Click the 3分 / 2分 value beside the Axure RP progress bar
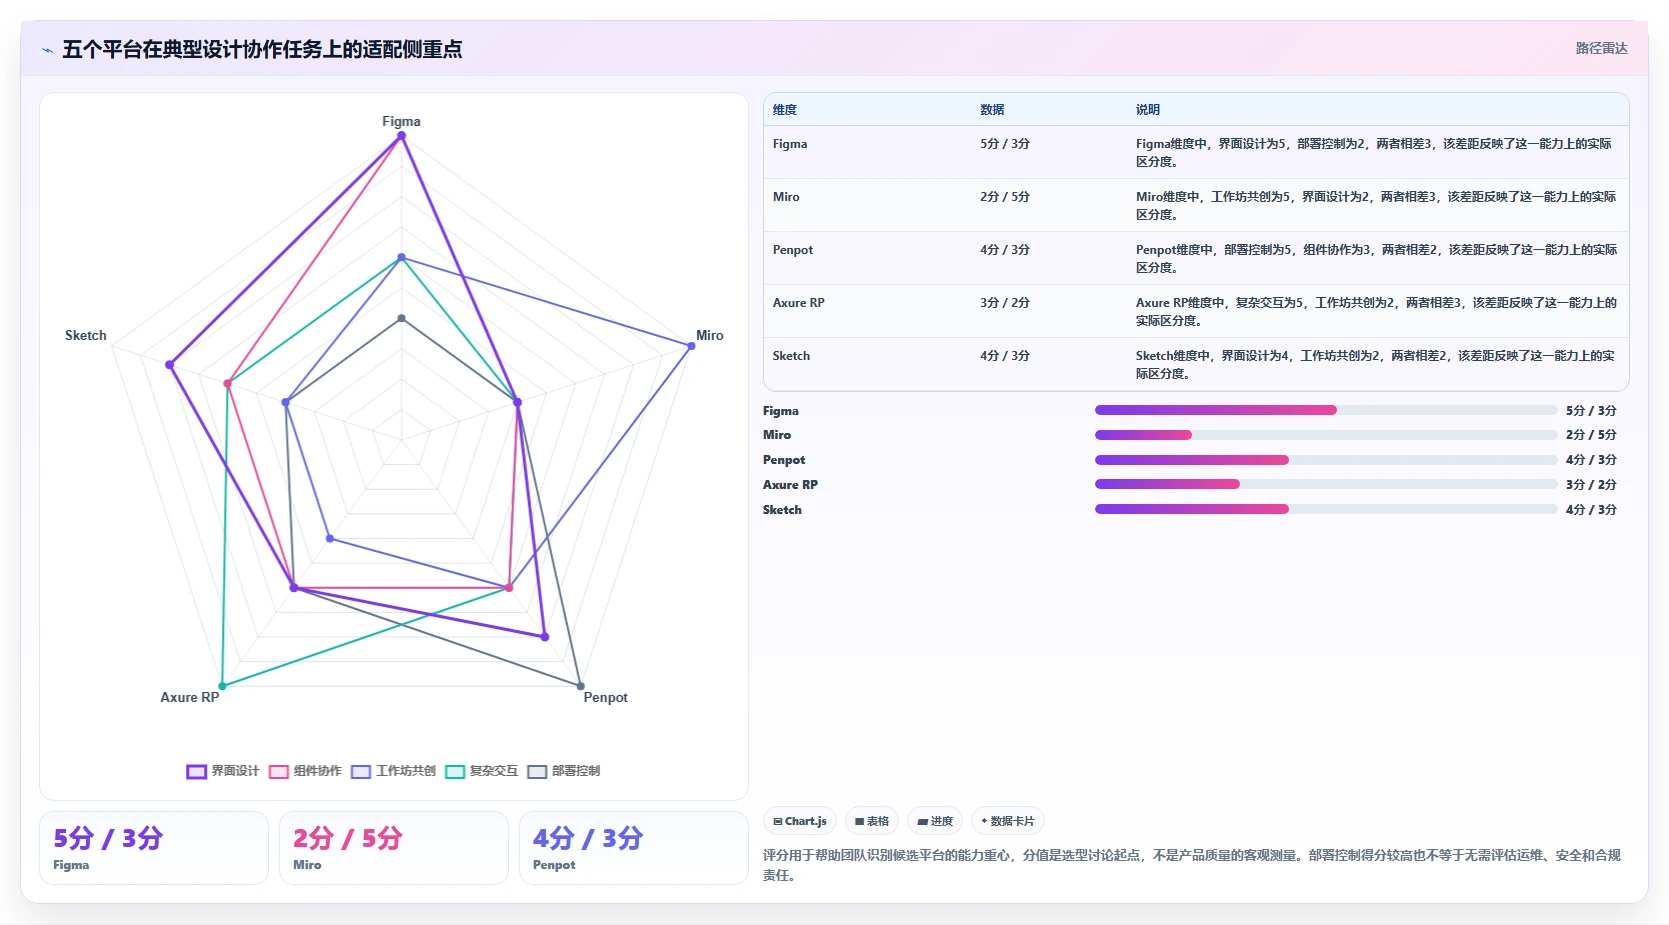 1591,485
